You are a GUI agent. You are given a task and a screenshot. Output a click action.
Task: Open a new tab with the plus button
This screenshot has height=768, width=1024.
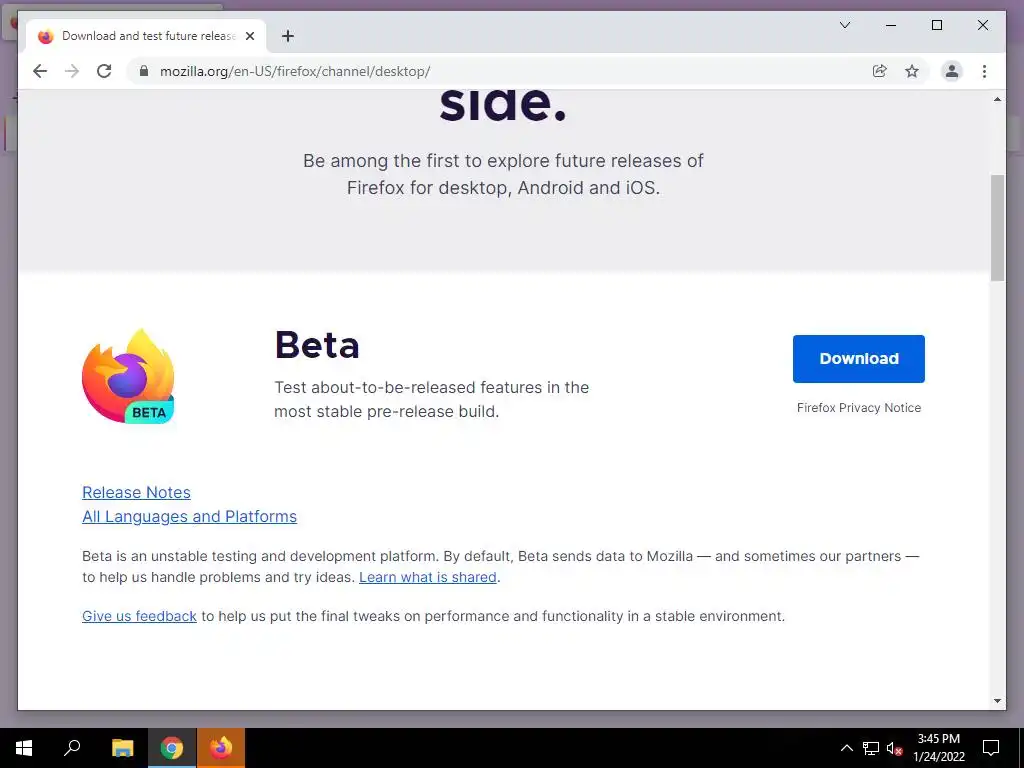pos(288,36)
